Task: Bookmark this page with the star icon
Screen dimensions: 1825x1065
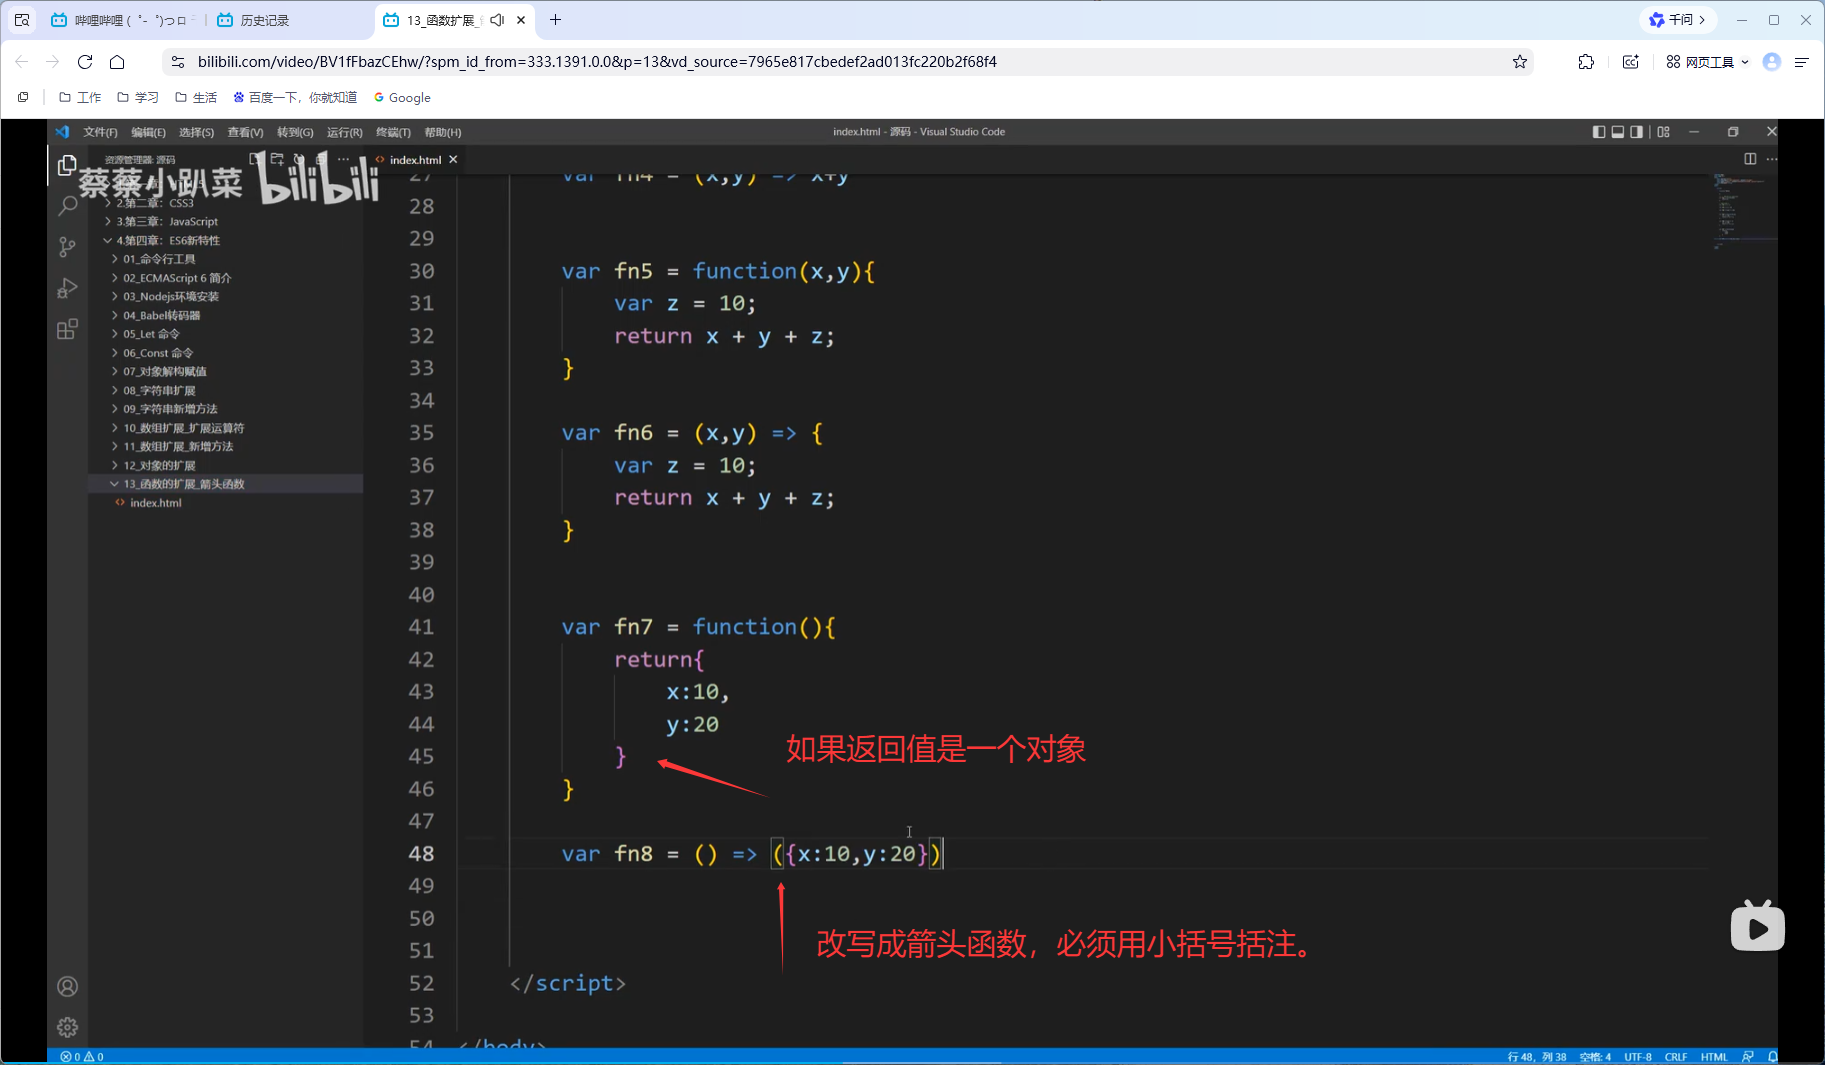Action: click(1520, 62)
